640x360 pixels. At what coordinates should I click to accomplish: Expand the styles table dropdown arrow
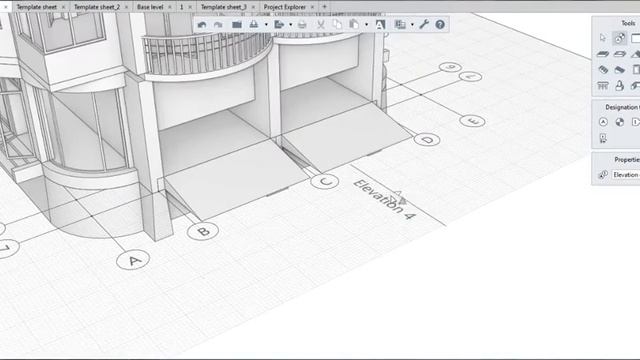(412, 25)
